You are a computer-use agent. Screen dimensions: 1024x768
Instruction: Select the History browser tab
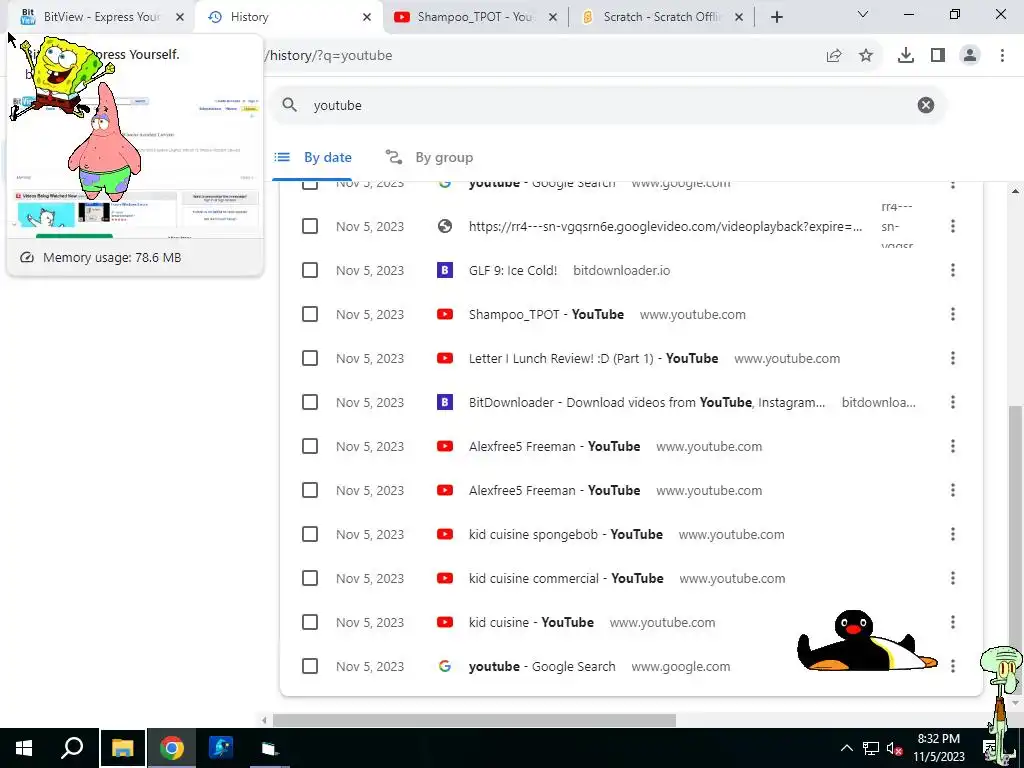tap(287, 17)
